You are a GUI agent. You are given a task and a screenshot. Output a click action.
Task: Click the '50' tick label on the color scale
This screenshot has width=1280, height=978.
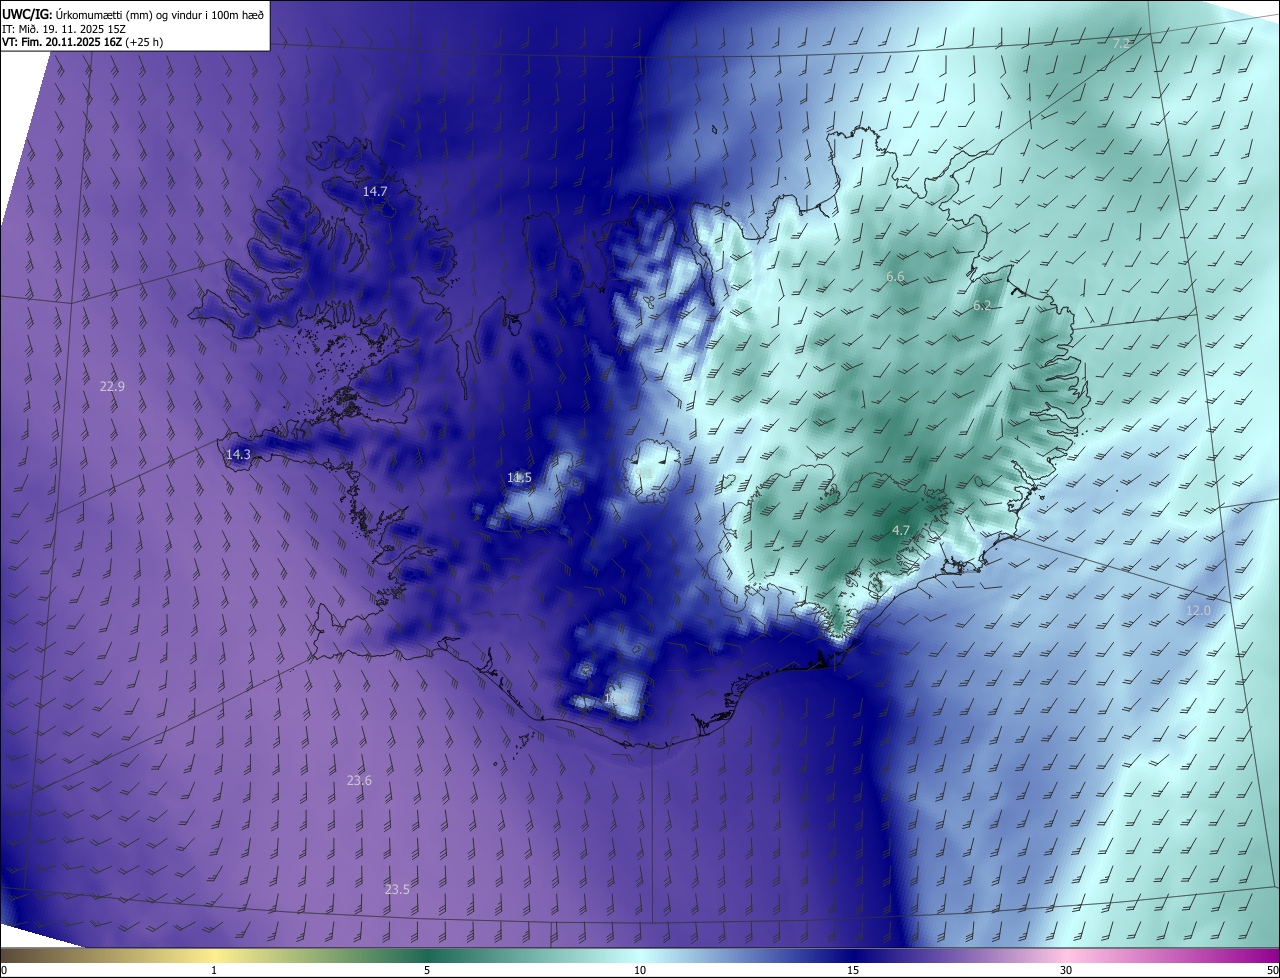(1272, 970)
